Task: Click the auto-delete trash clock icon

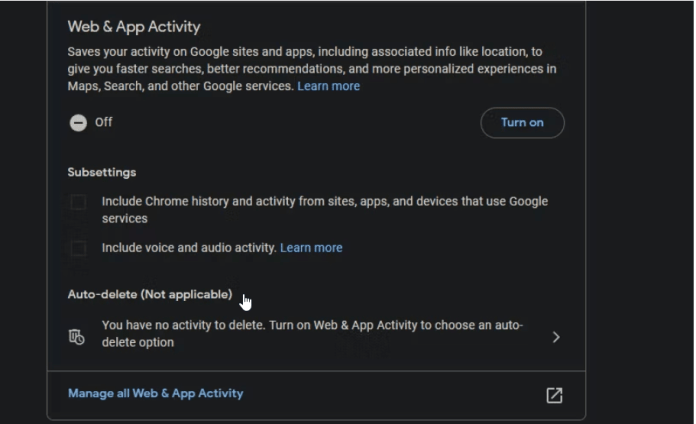Action: (x=77, y=336)
